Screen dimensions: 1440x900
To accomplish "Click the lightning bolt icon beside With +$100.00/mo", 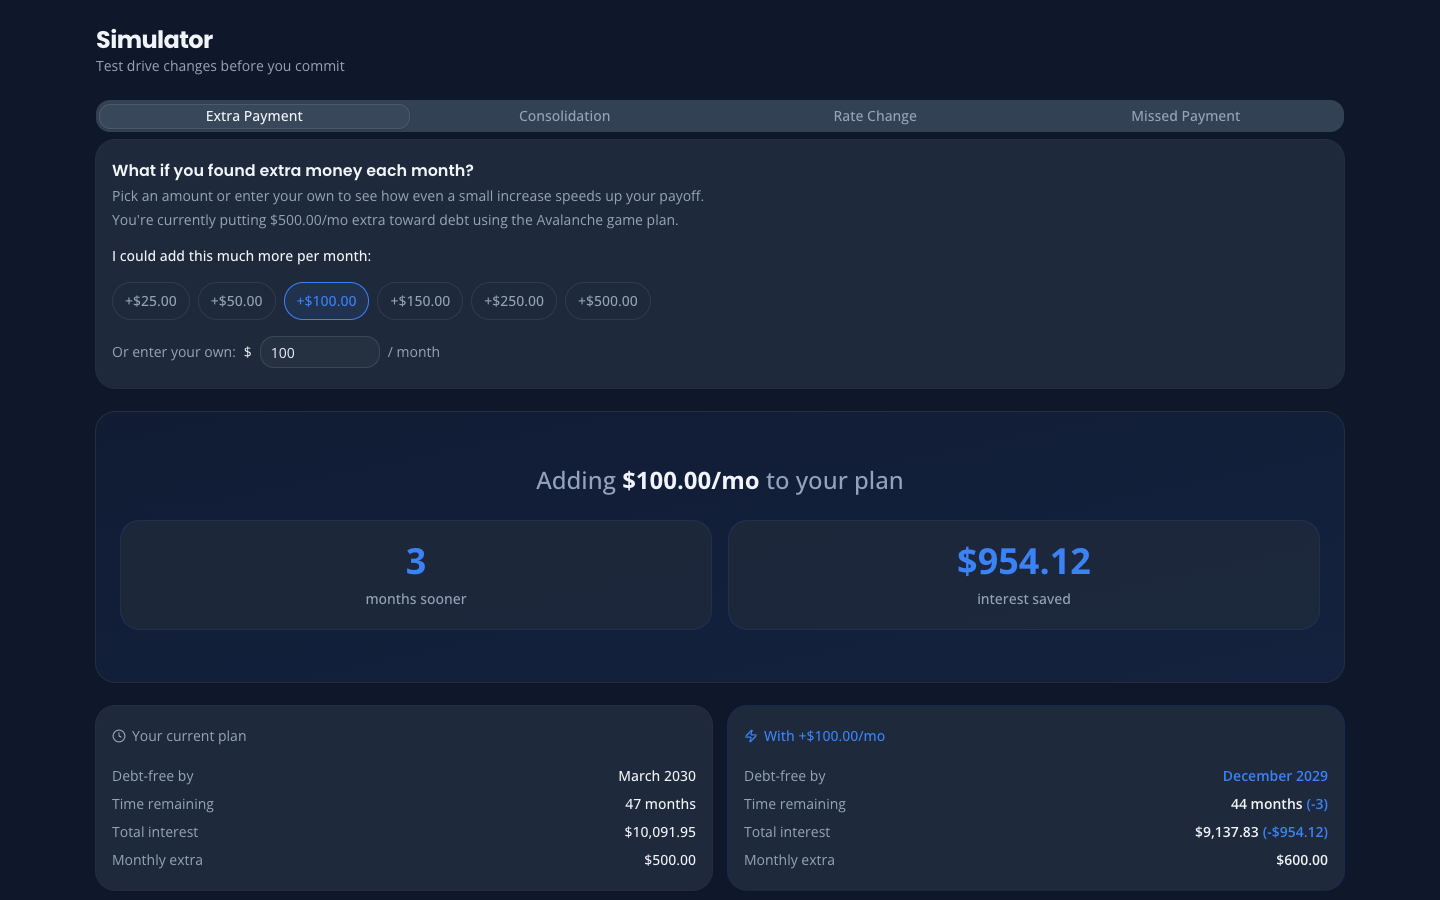I will [750, 735].
